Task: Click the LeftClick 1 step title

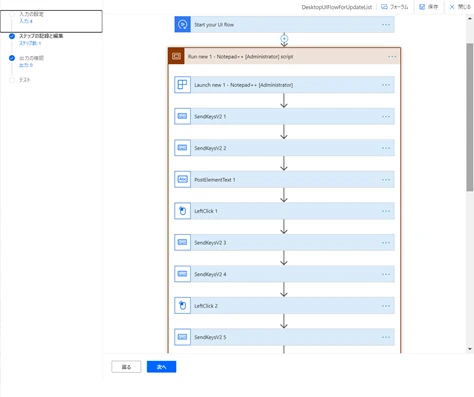Action: (x=206, y=211)
